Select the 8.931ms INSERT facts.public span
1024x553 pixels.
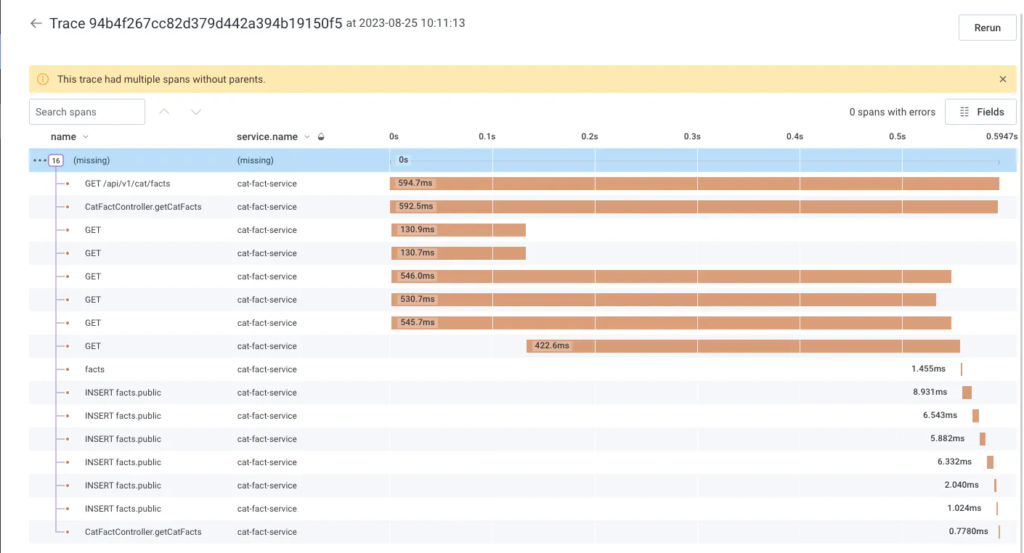tap(966, 393)
